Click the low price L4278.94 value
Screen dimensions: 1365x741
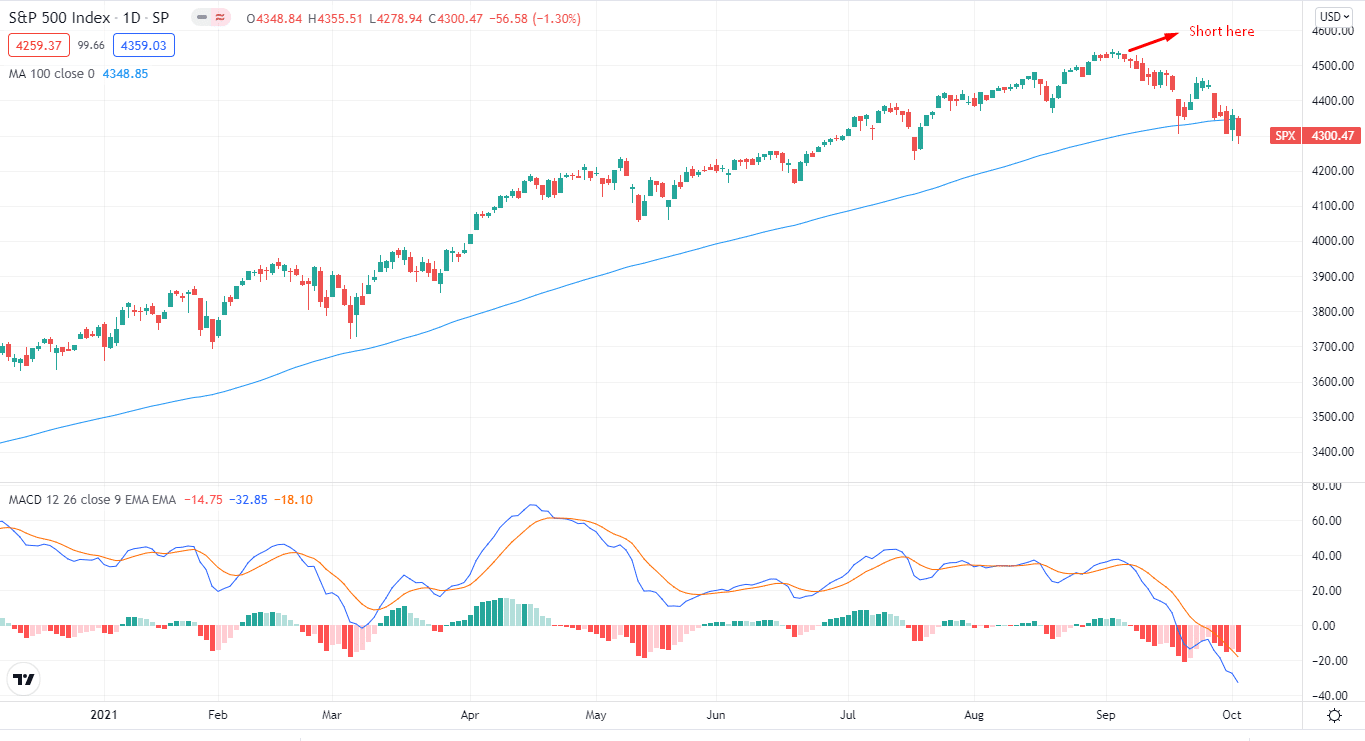click(395, 19)
